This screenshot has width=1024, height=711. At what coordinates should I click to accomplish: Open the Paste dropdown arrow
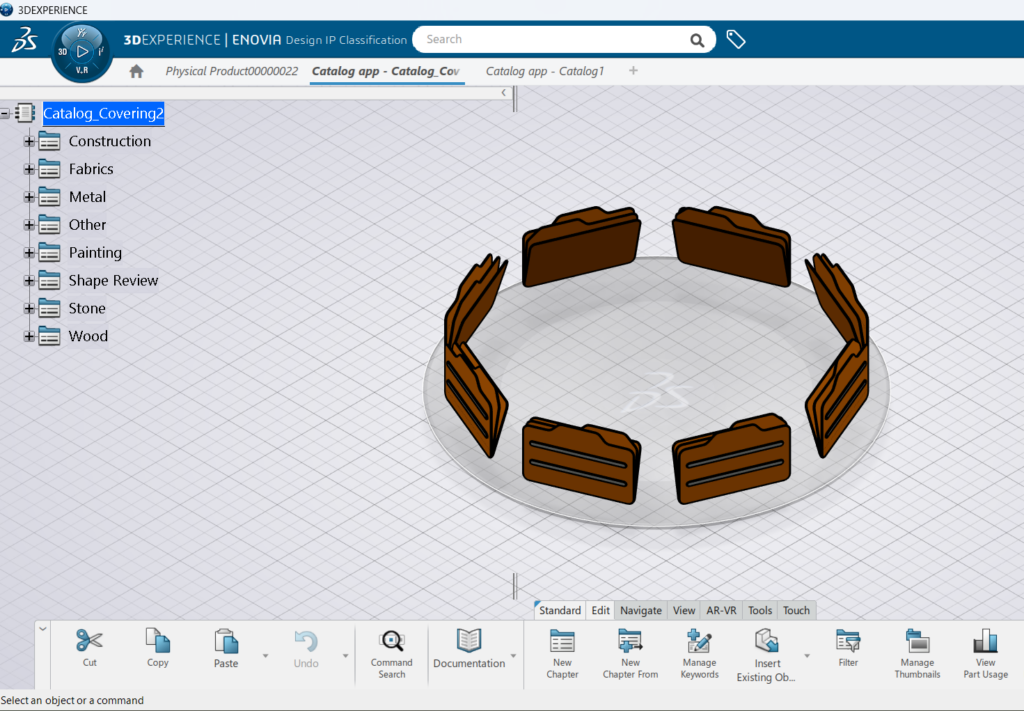click(x=265, y=656)
